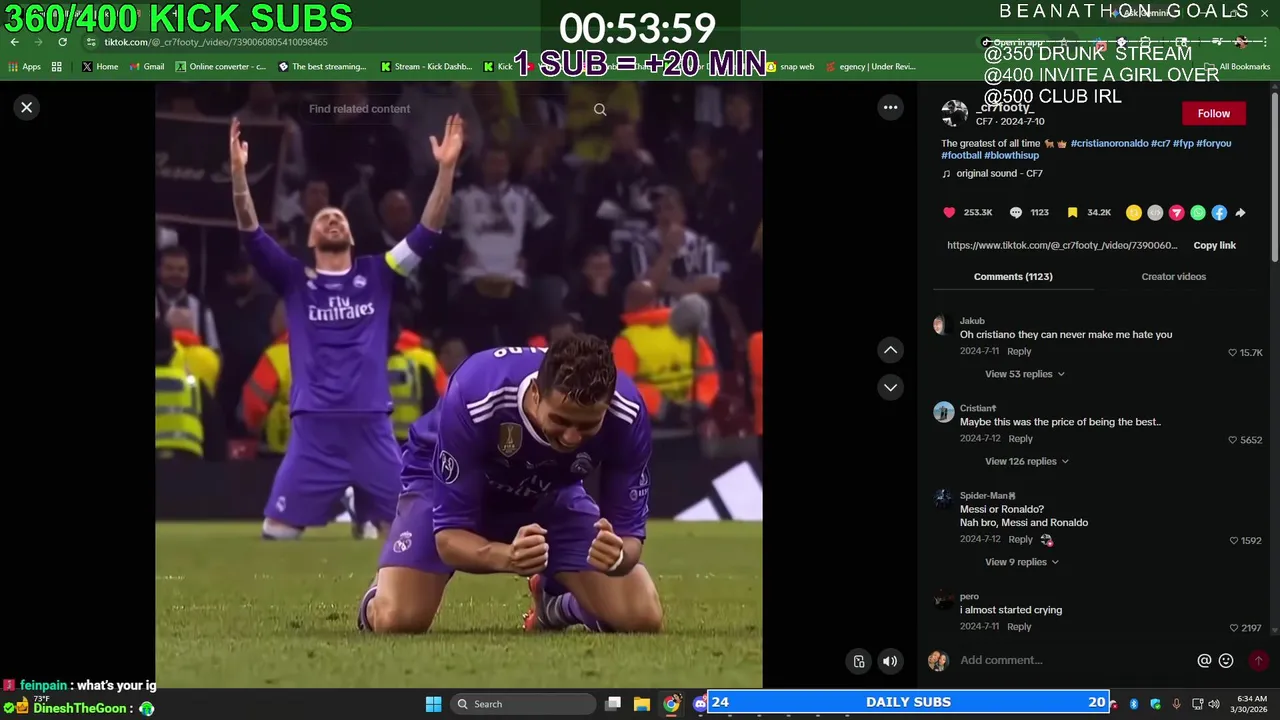Click the browser address bar URL
The height and width of the screenshot is (720, 1280).
click(216, 42)
